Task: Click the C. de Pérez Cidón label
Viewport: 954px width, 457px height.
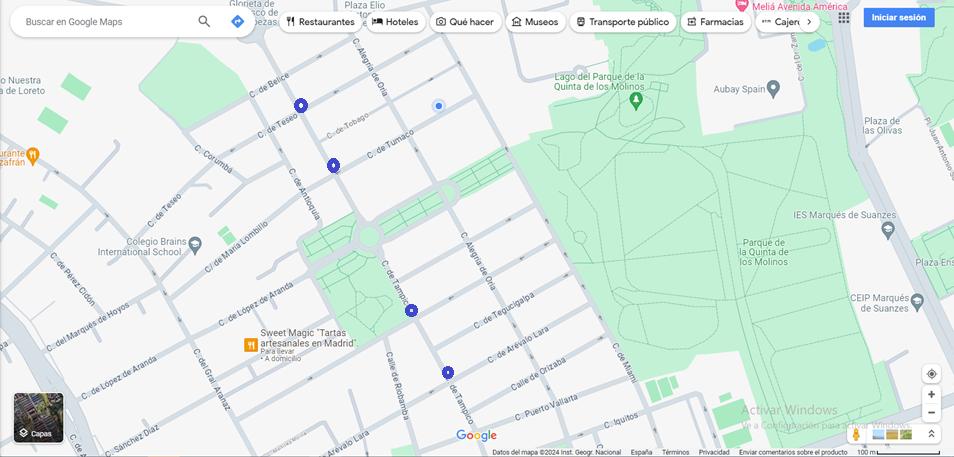Action: (x=72, y=278)
